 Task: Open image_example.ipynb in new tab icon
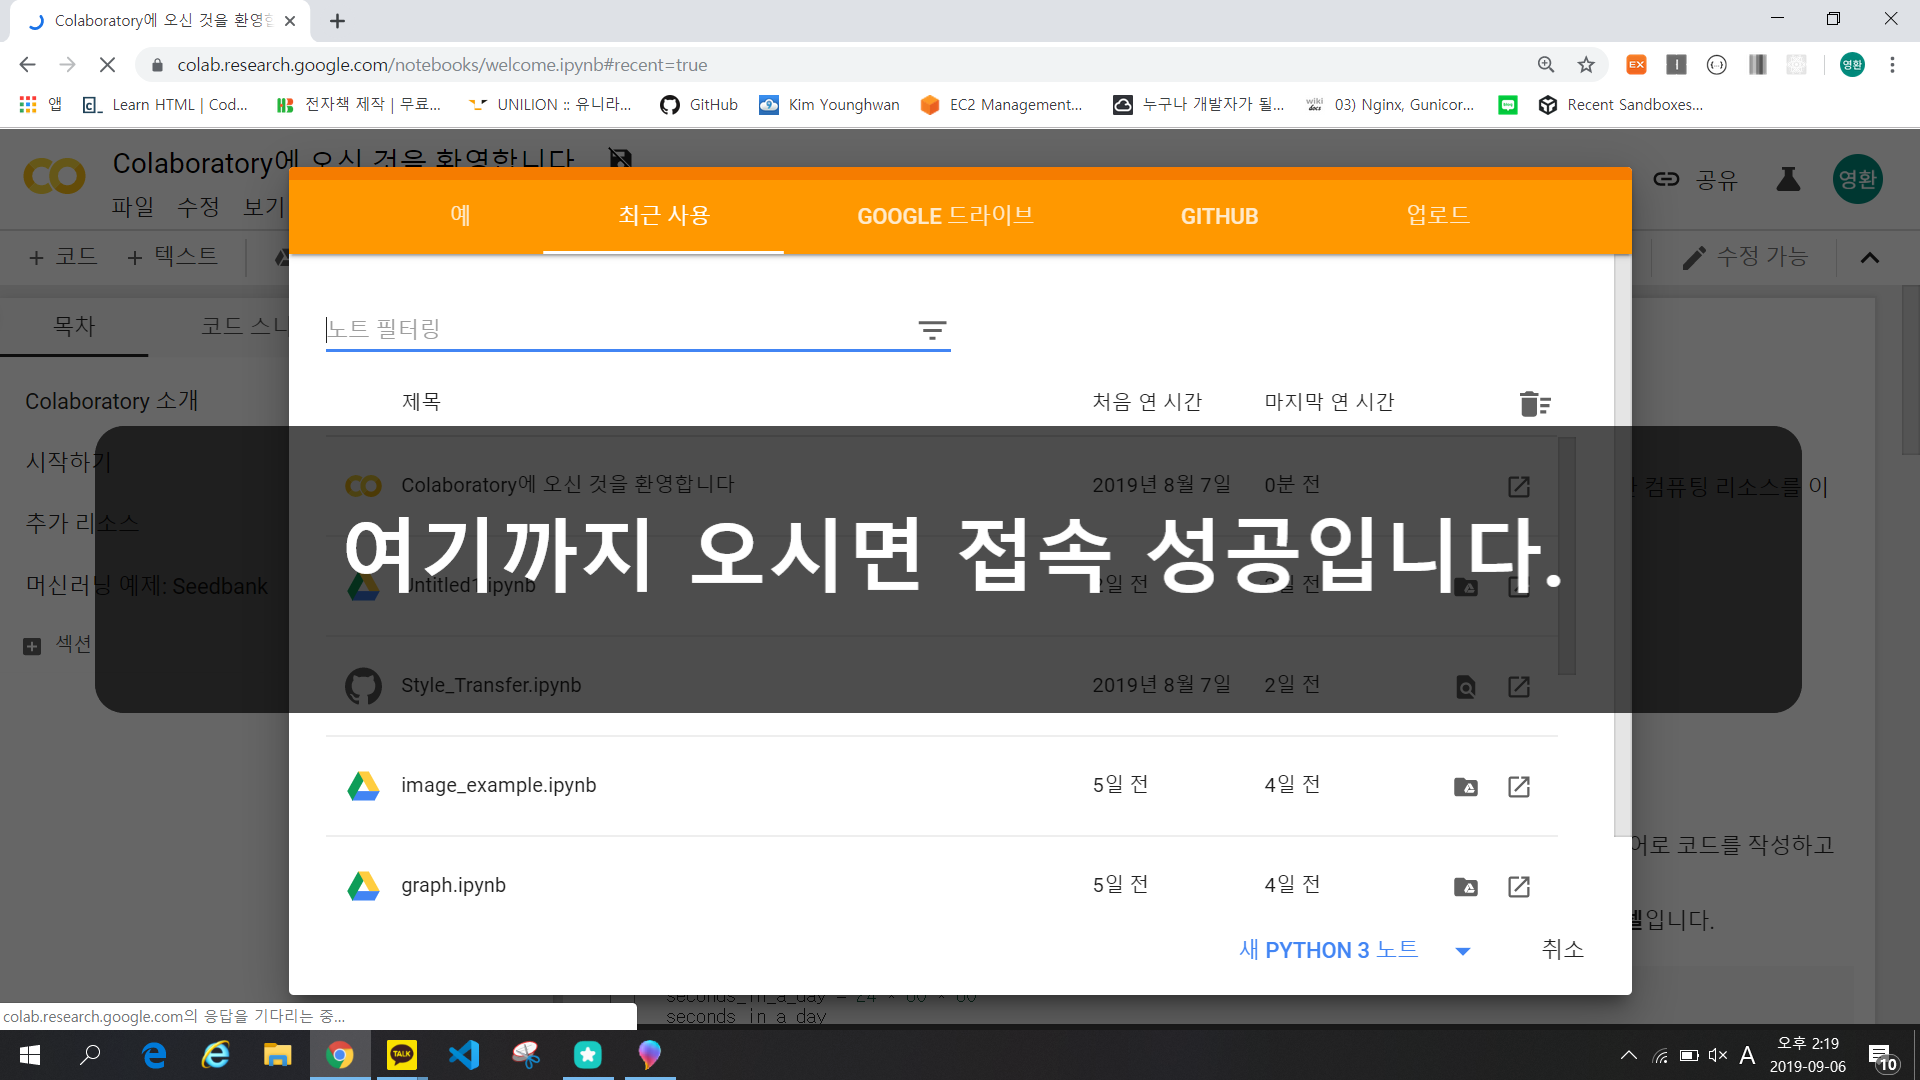pos(1518,787)
